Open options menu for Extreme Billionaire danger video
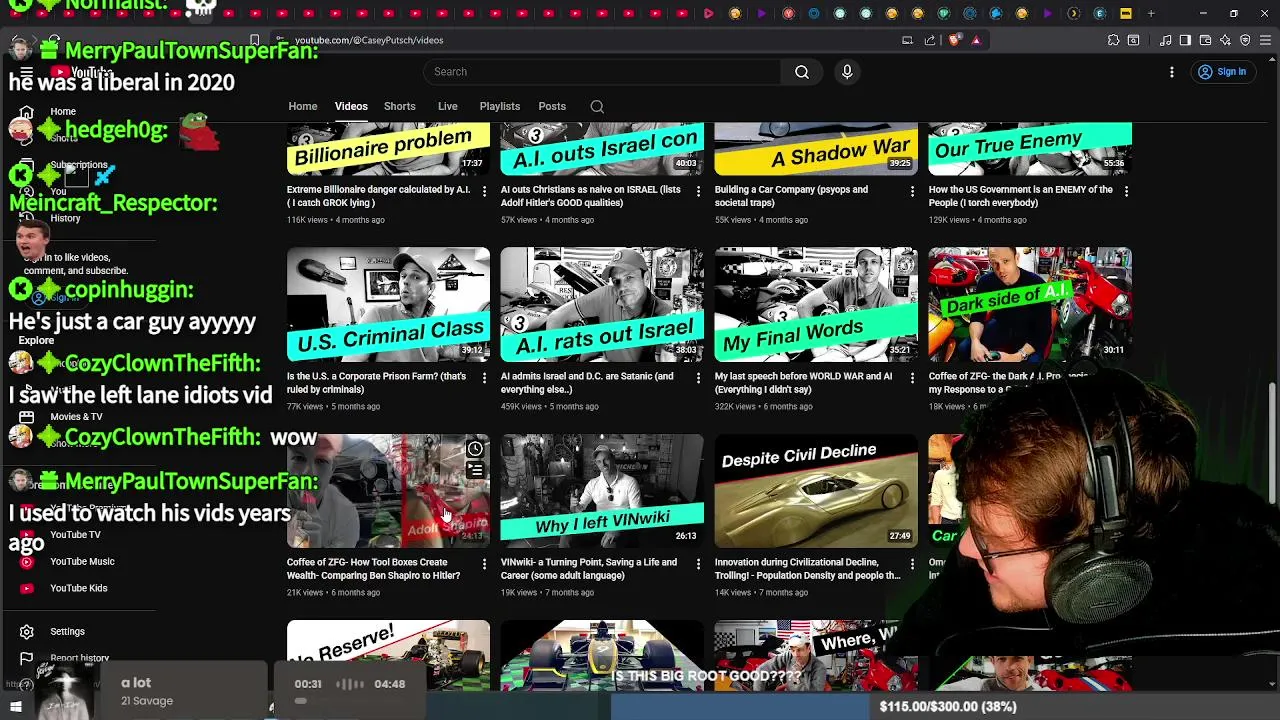The image size is (1280, 720). click(x=485, y=190)
